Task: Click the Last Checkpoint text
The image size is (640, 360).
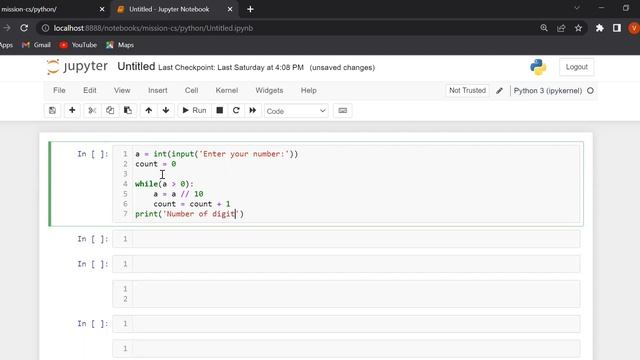Action: click(231, 67)
